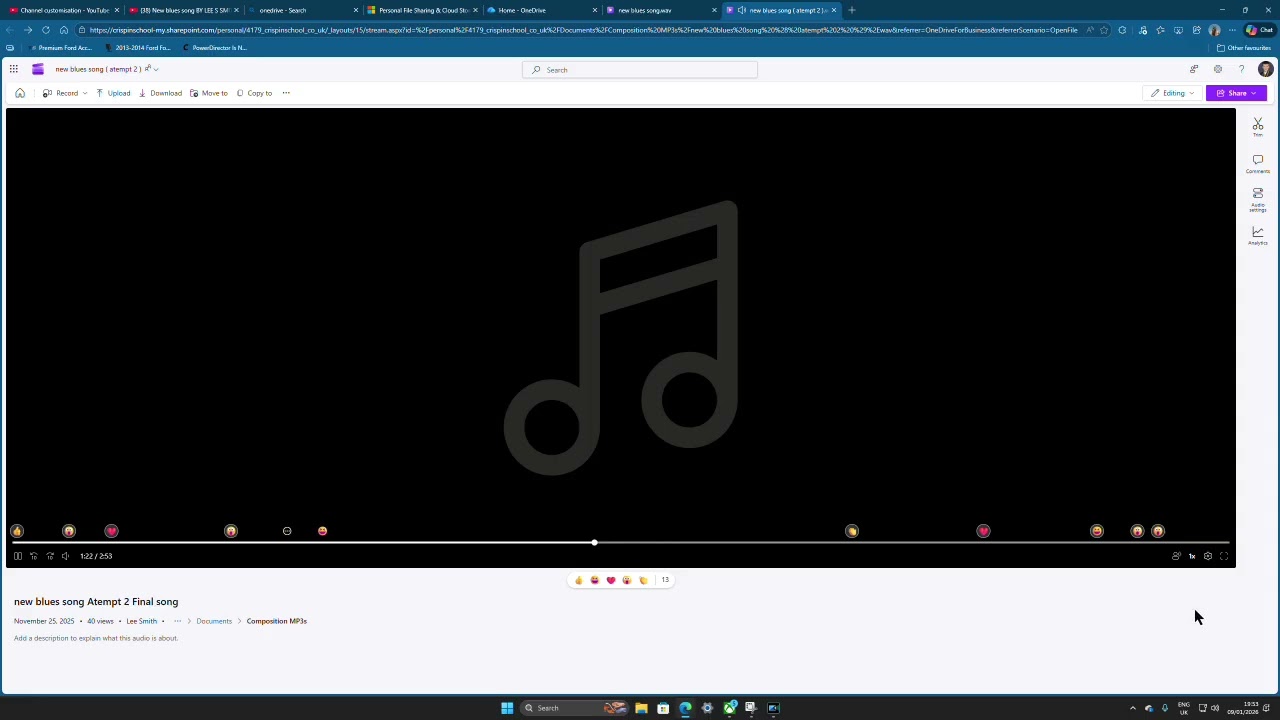Viewport: 1280px width, 720px height.
Task: Click the first thumbs-up timeline marker
Action: pyautogui.click(x=17, y=531)
